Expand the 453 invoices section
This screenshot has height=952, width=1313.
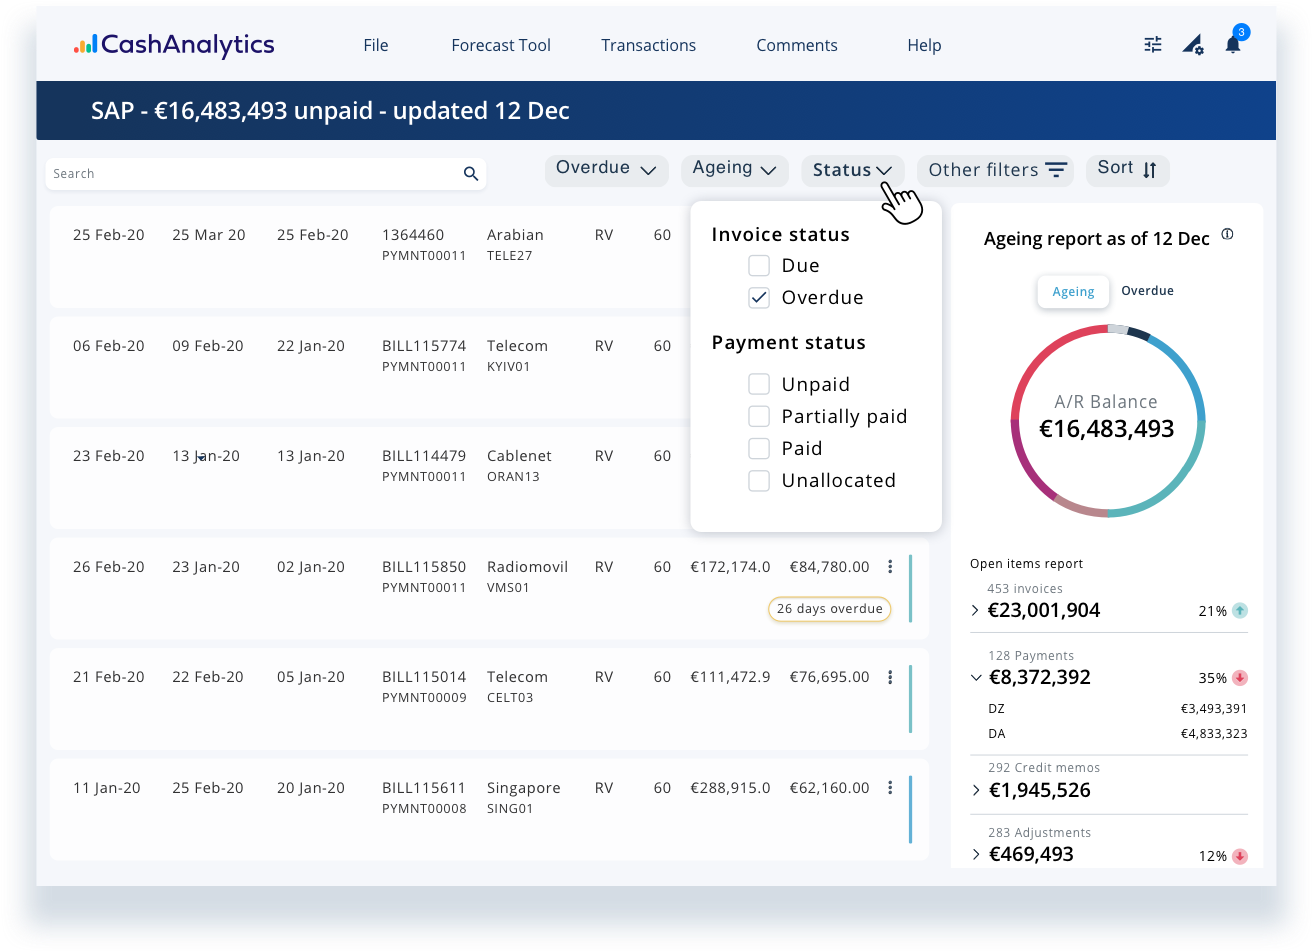tap(975, 610)
